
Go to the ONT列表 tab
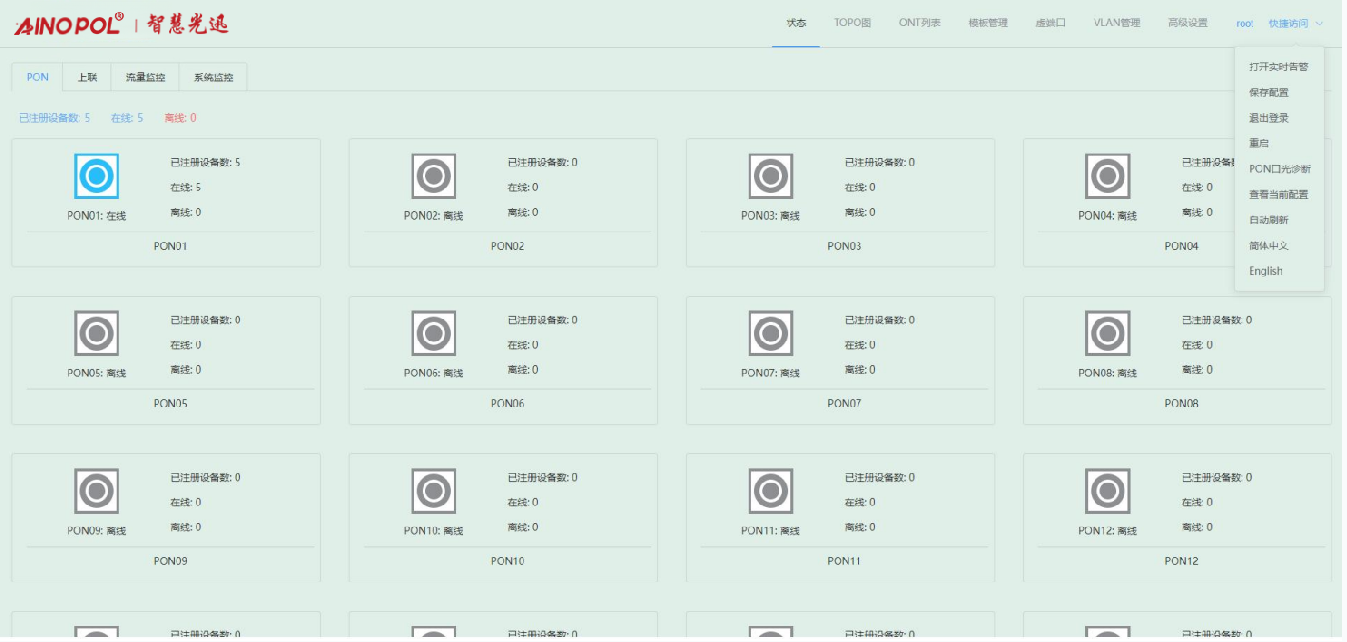919,23
